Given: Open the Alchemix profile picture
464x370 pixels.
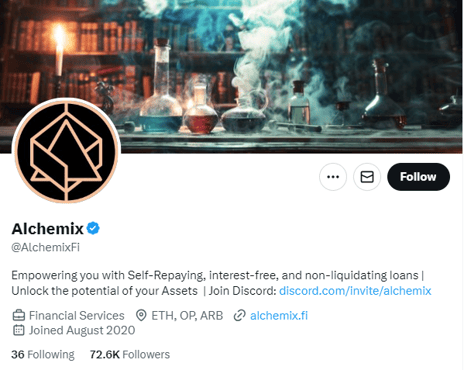Looking at the screenshot, I should 66,151.
